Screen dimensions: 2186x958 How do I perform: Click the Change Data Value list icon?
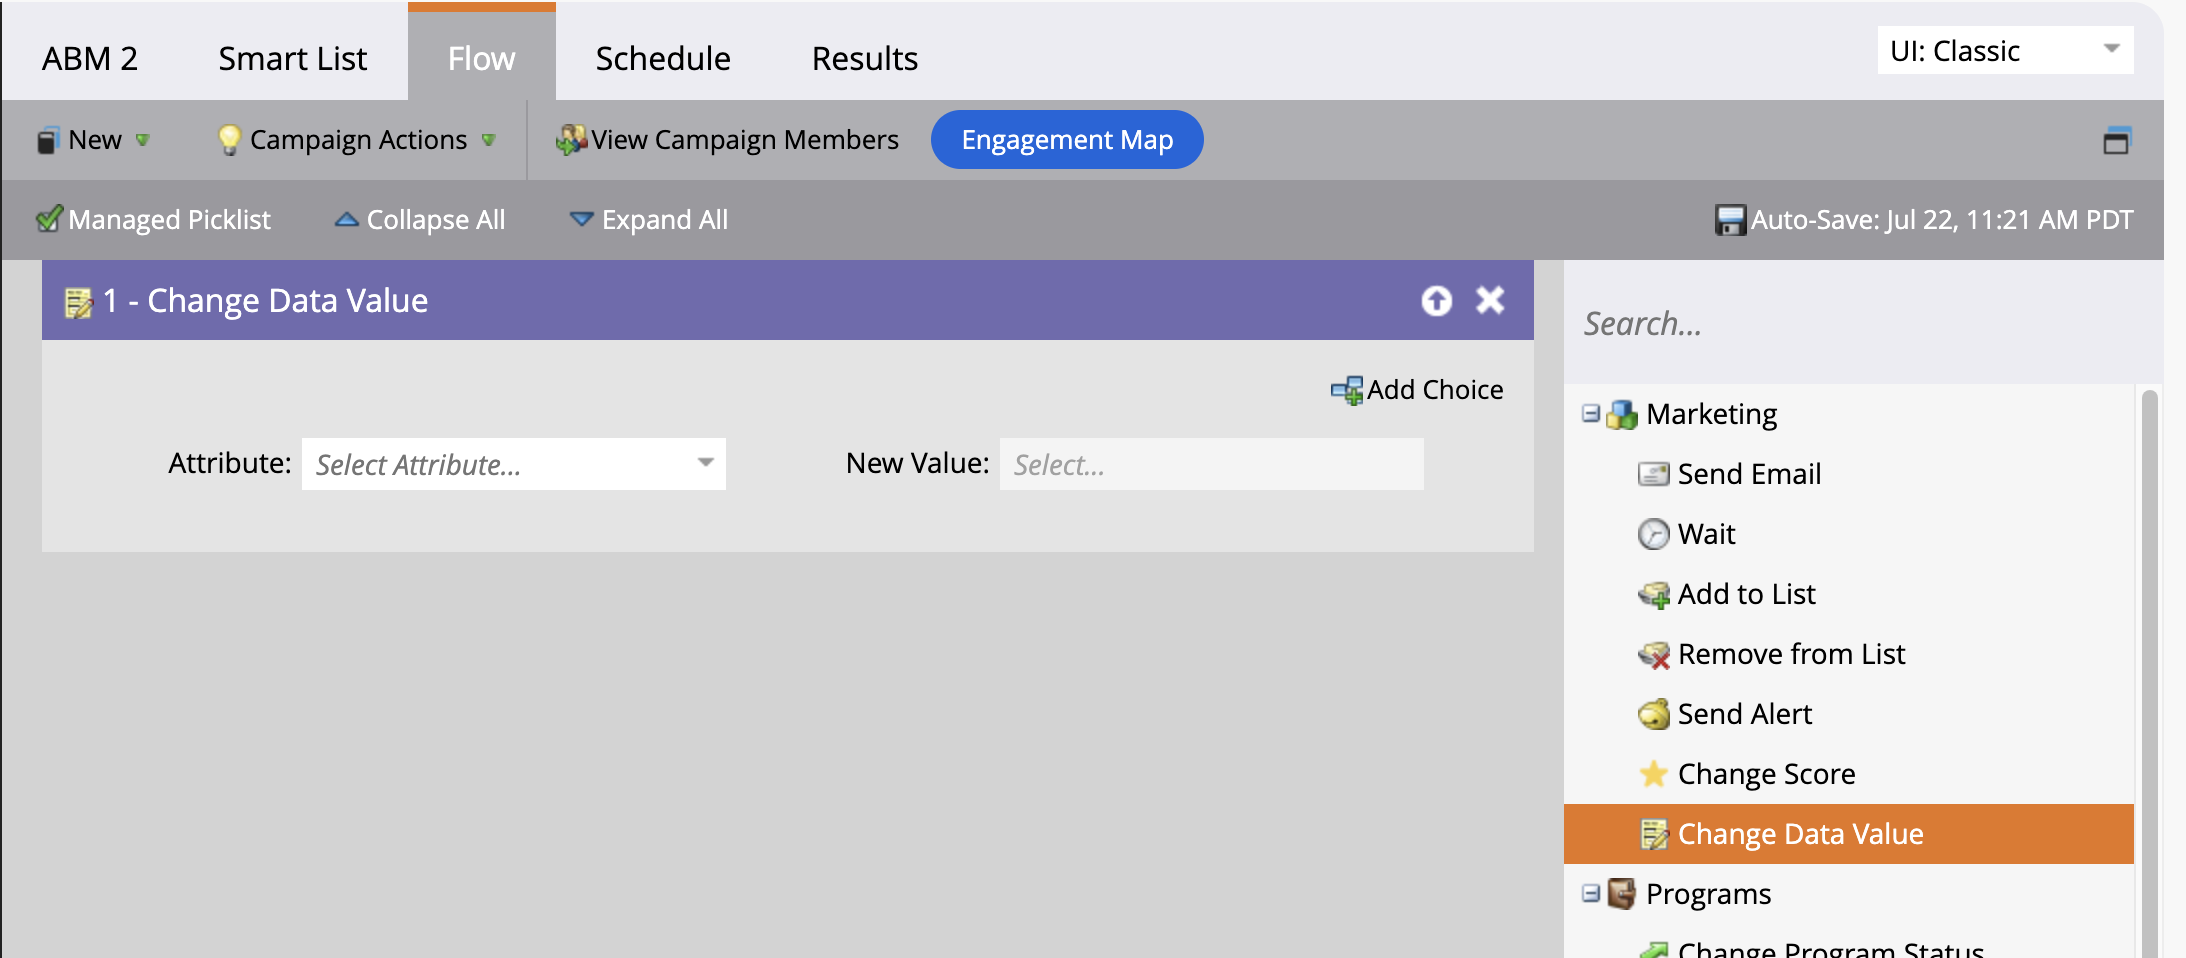point(1654,834)
